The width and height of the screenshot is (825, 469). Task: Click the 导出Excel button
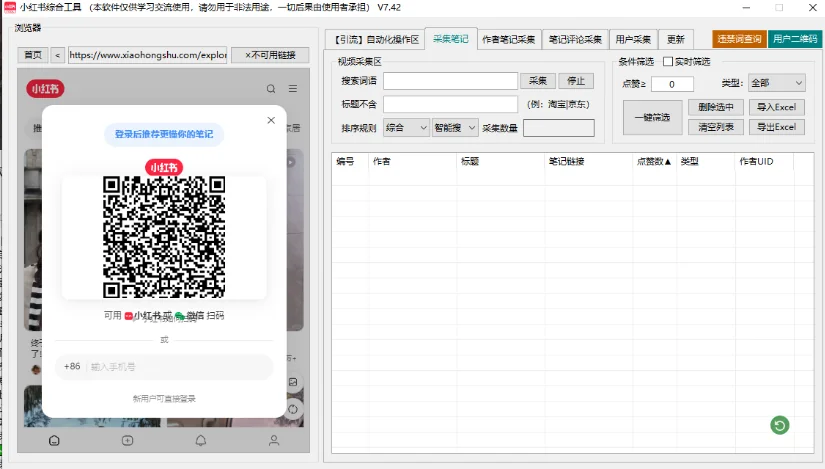click(777, 127)
